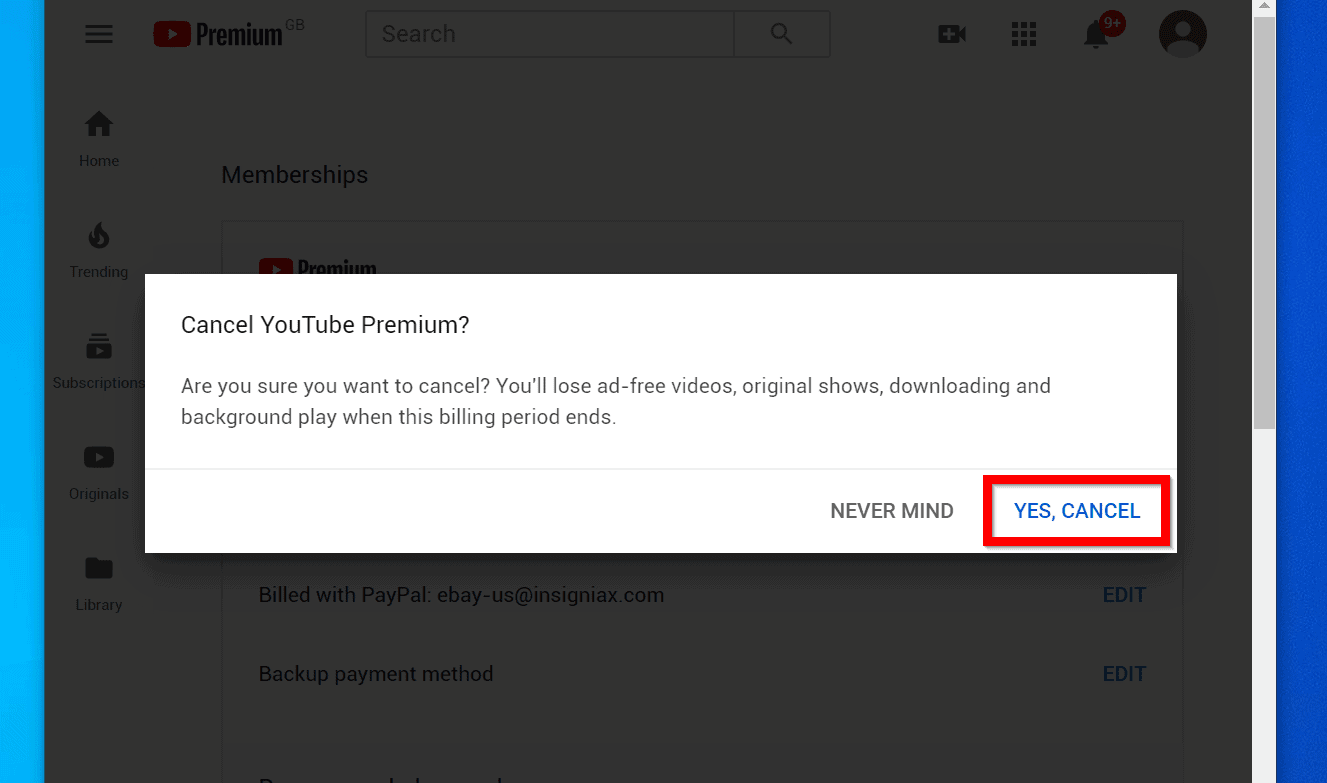
Task: Open the Google apps grid
Action: [1023, 34]
